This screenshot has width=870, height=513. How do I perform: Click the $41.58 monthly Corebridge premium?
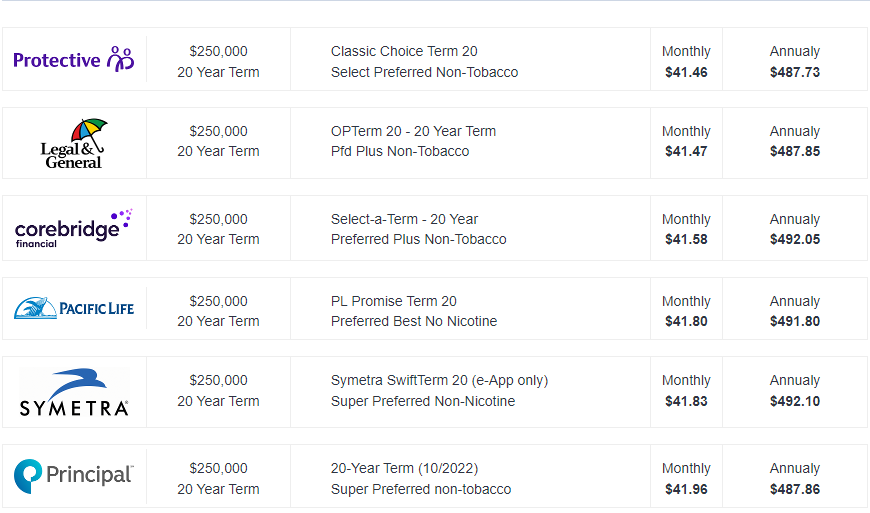pos(686,240)
